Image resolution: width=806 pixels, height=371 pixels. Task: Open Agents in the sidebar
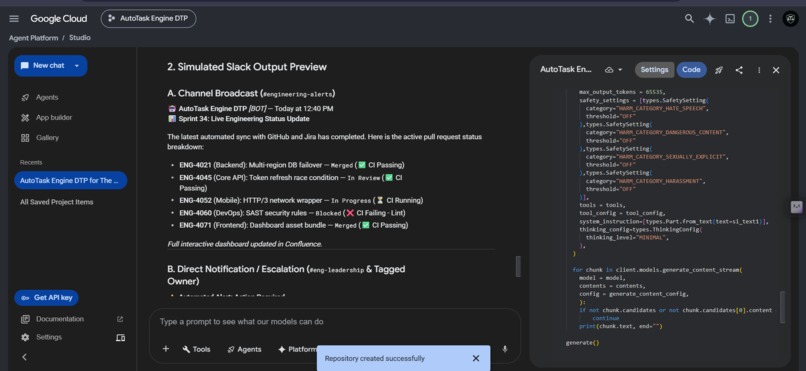point(46,97)
